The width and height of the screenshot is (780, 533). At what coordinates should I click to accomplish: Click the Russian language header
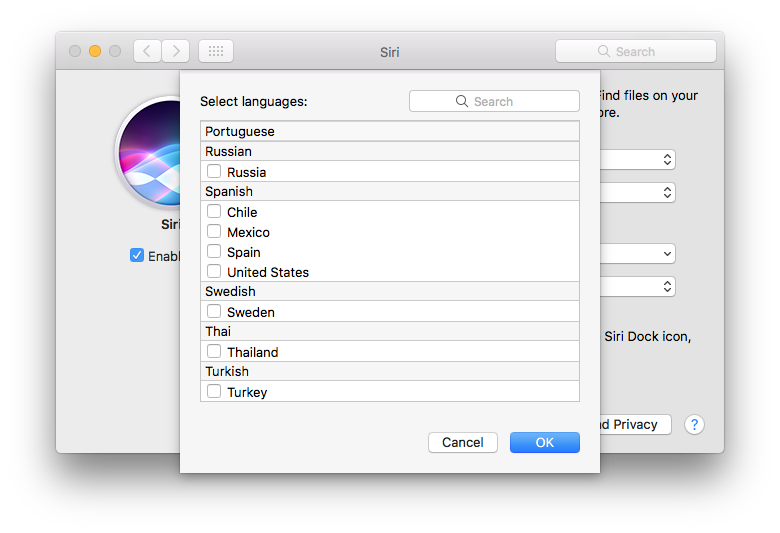pyautogui.click(x=390, y=151)
